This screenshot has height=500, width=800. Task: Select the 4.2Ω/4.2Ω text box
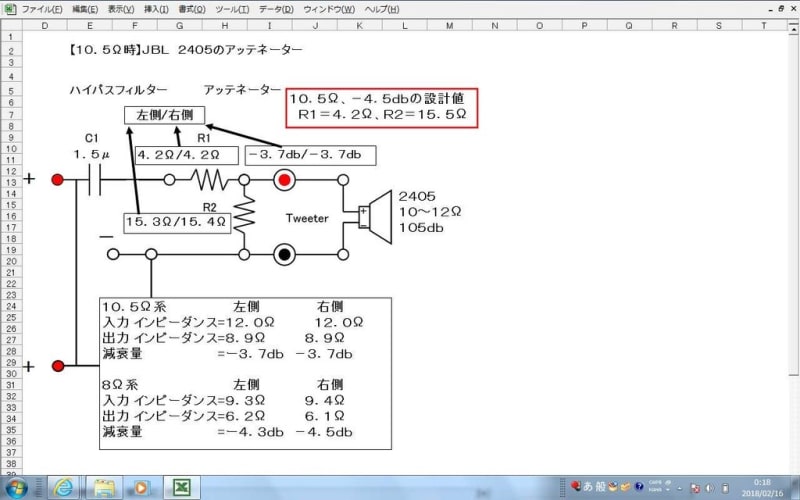[x=187, y=156]
